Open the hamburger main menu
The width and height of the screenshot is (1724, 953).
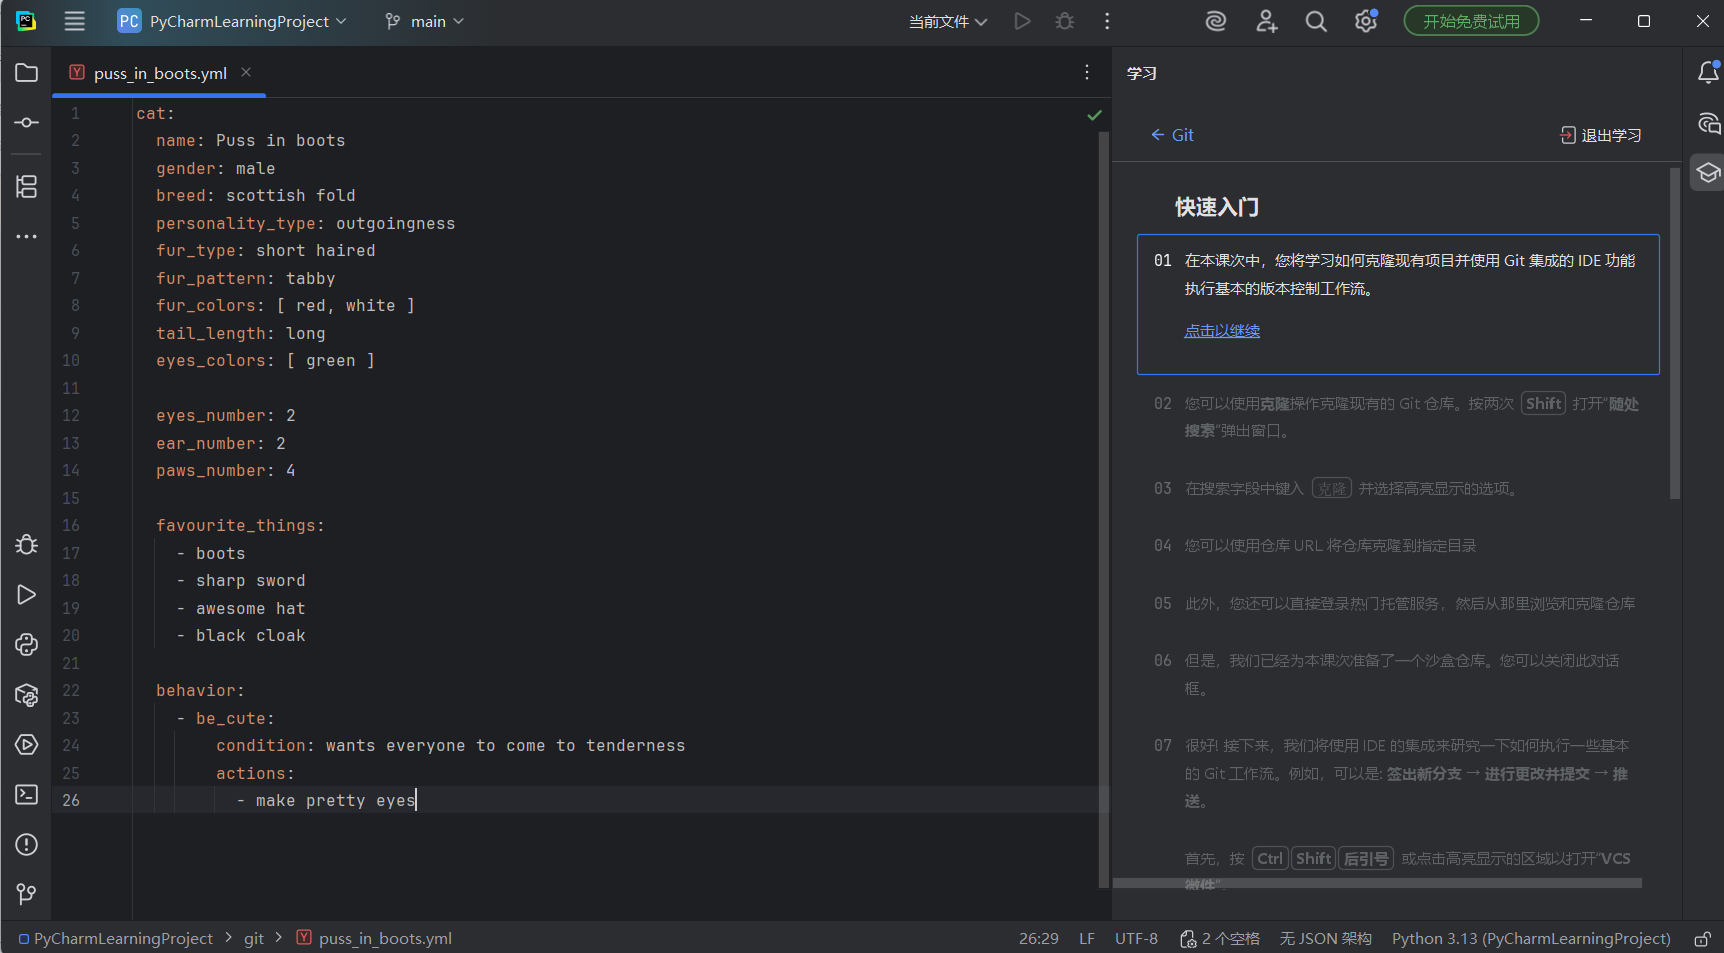(x=74, y=20)
